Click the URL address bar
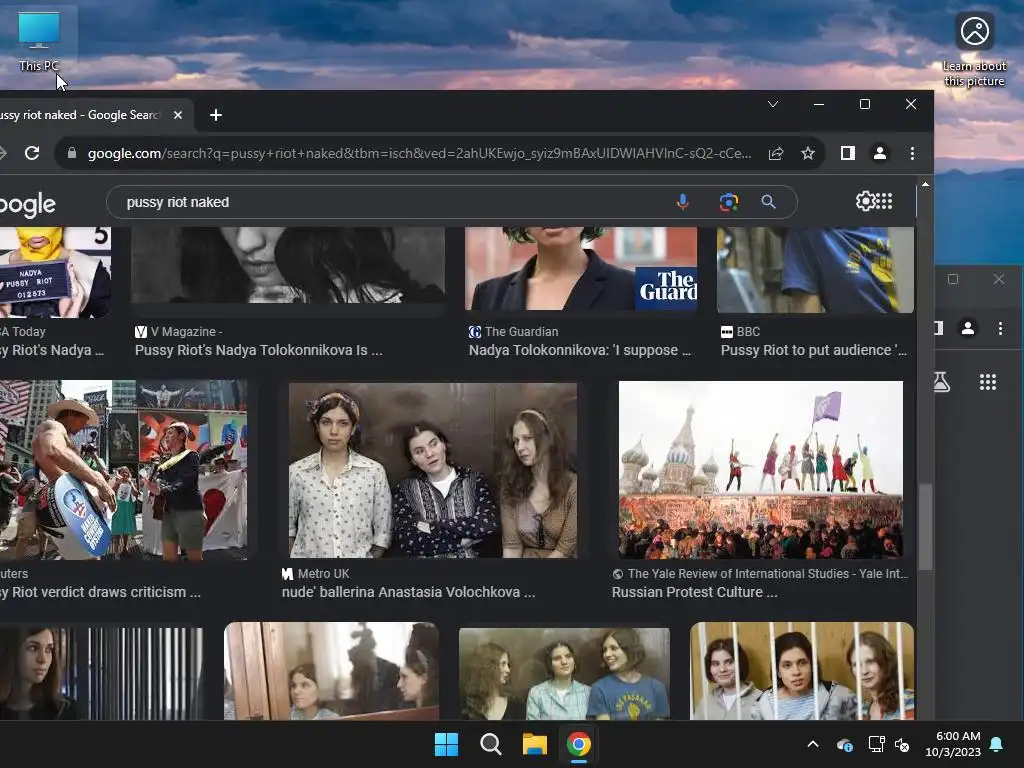Viewport: 1024px width, 768px height. click(x=419, y=153)
